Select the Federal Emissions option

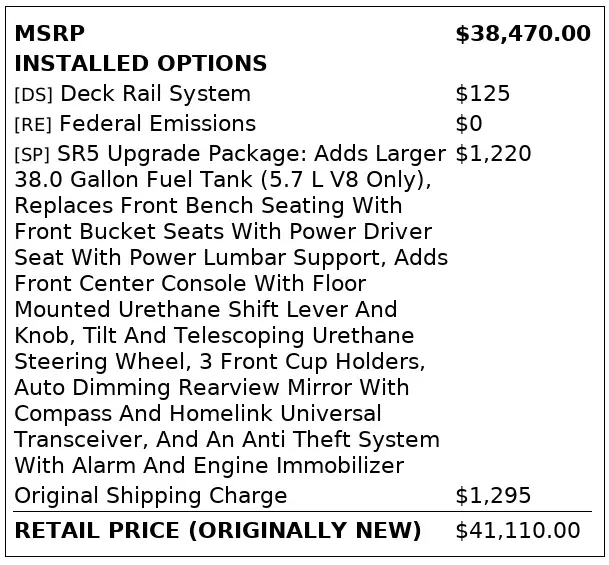[158, 123]
